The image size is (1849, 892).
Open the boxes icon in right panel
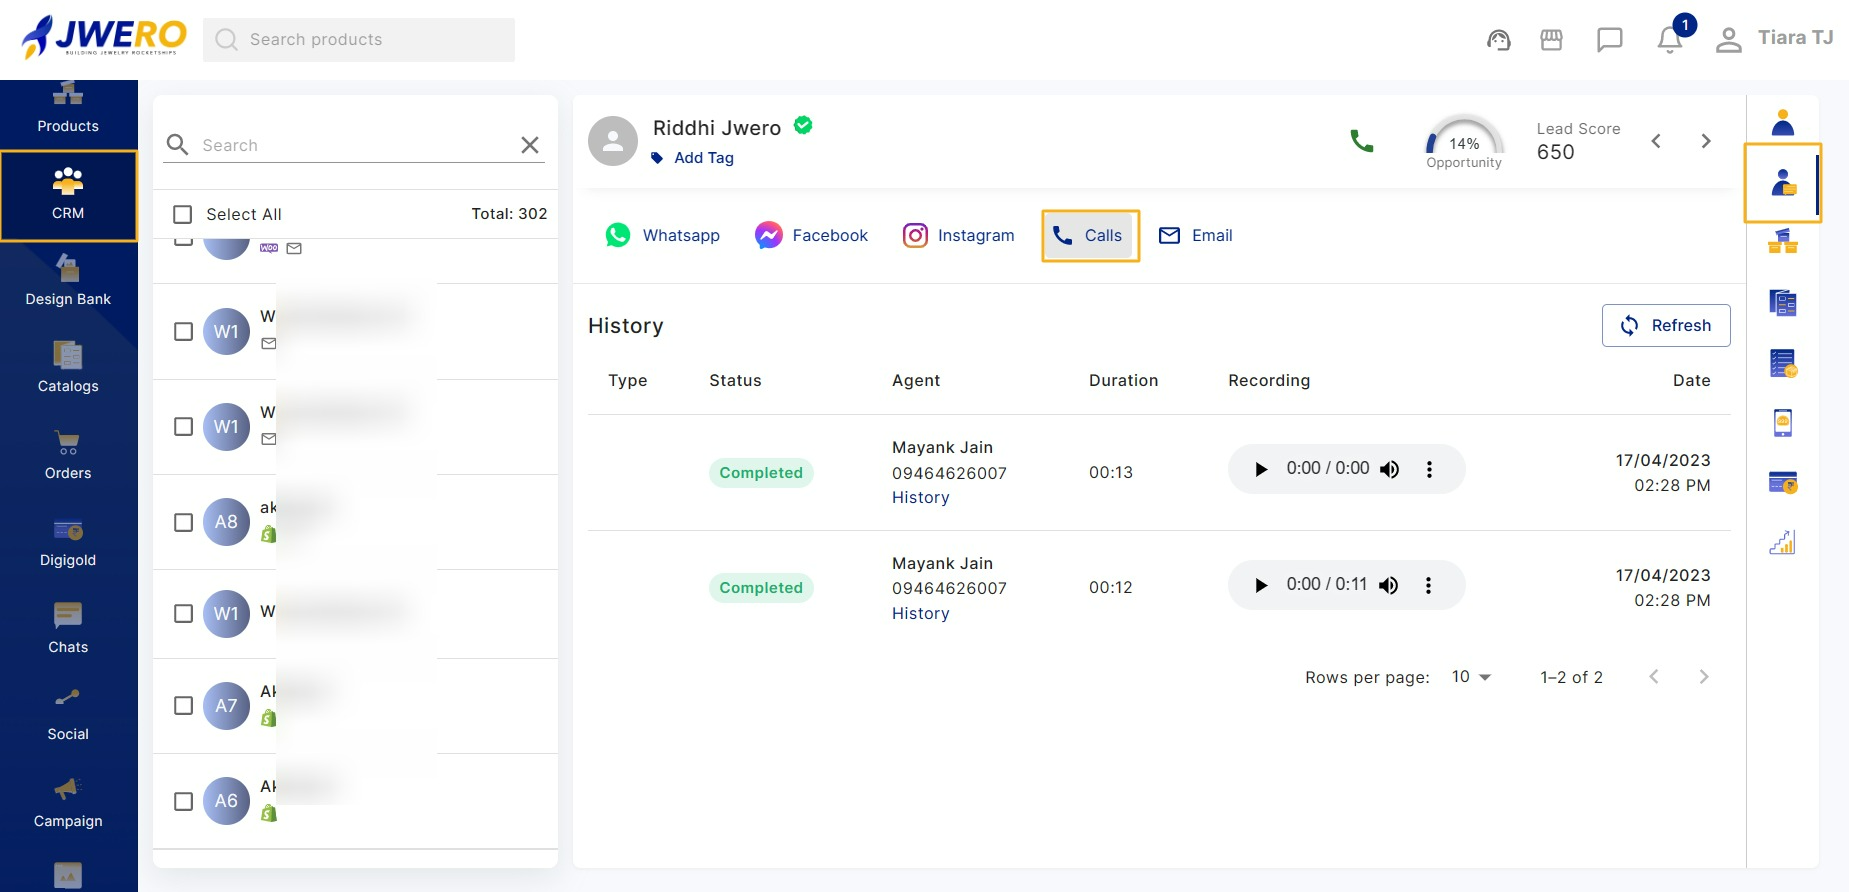pos(1783,242)
